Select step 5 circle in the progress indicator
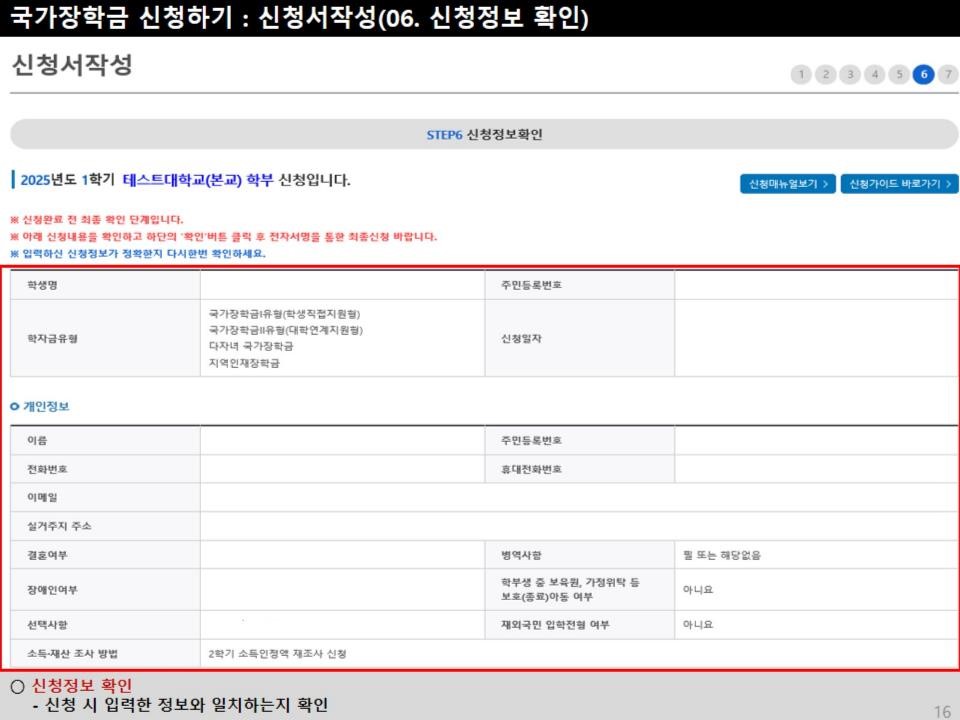The image size is (960, 720). [x=900, y=74]
